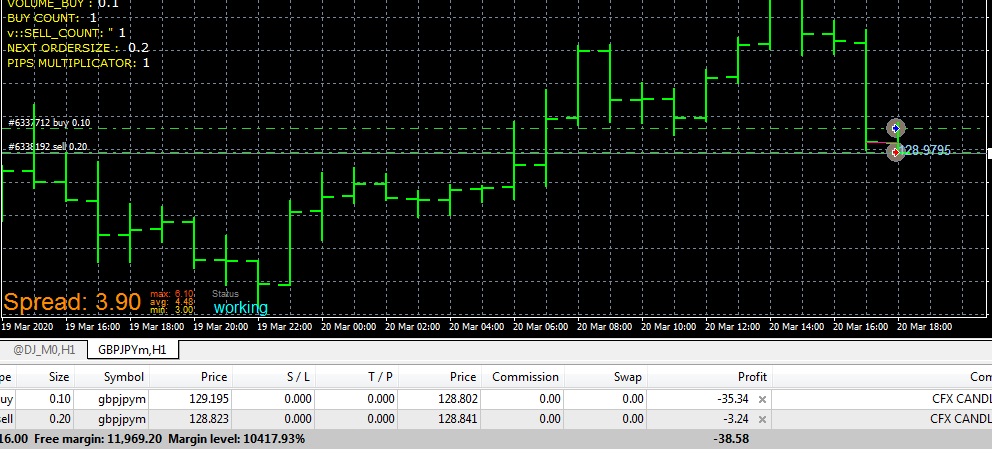
Task: Click the current price label 128.9795
Action: pyautogui.click(x=927, y=151)
